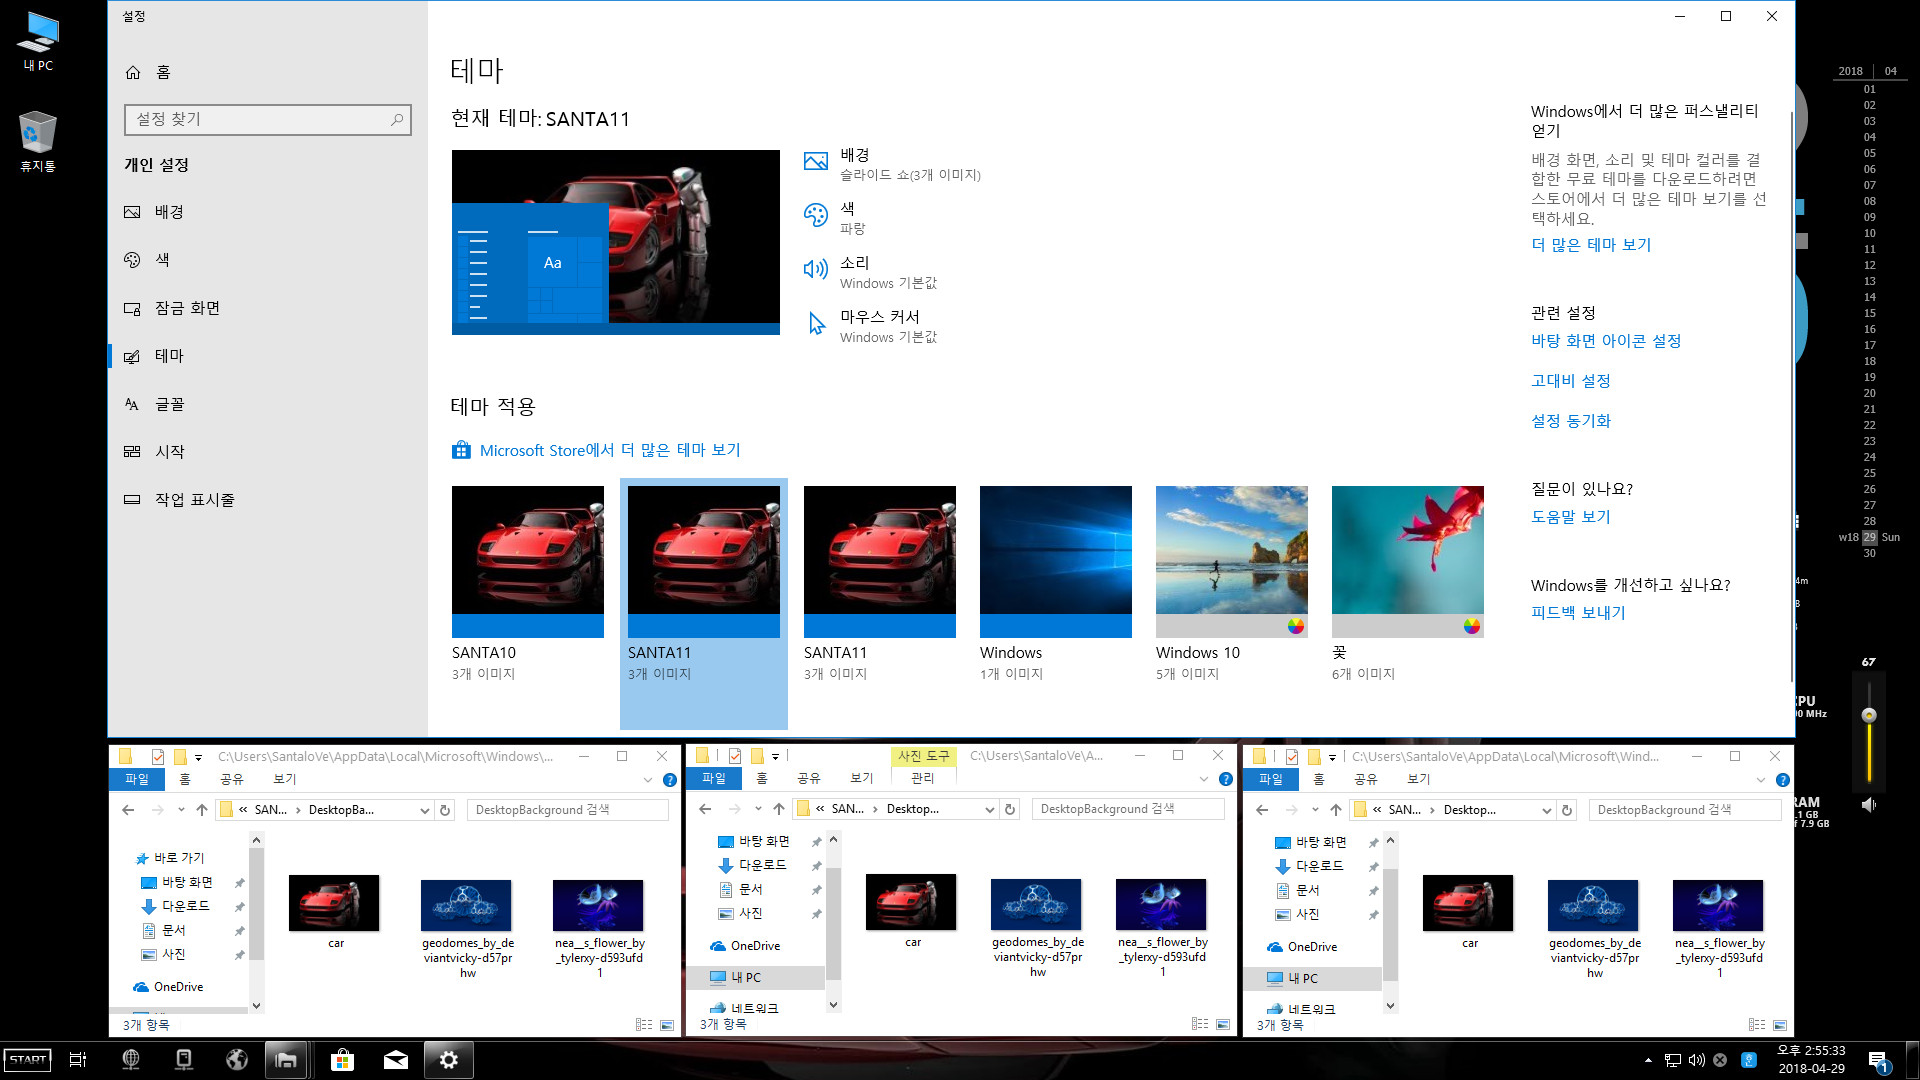Open 소리 Windows 기본값 option

click(x=870, y=272)
